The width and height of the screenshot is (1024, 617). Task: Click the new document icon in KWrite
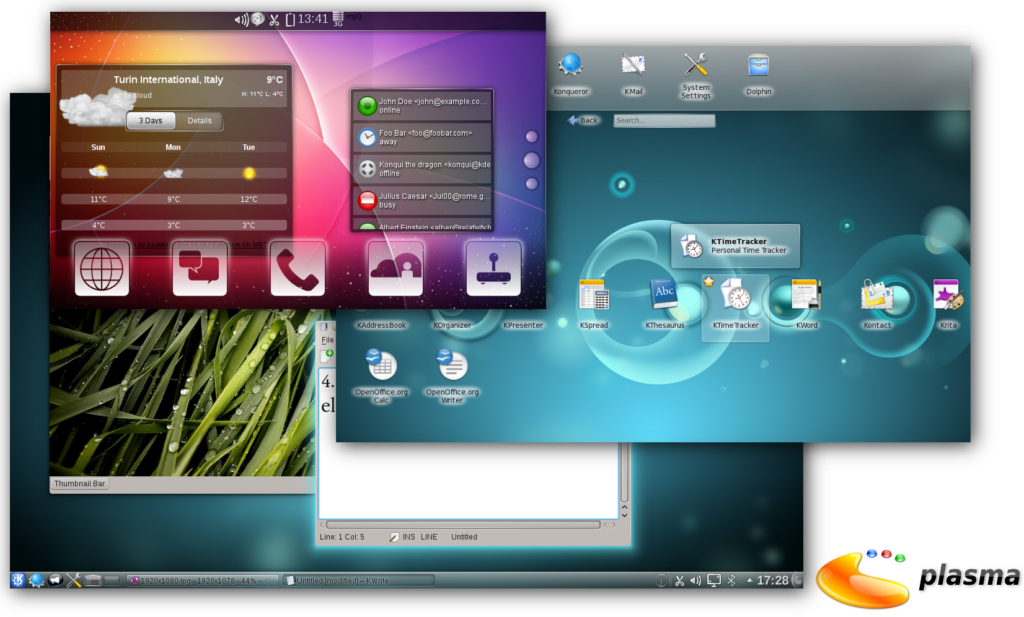[x=326, y=356]
